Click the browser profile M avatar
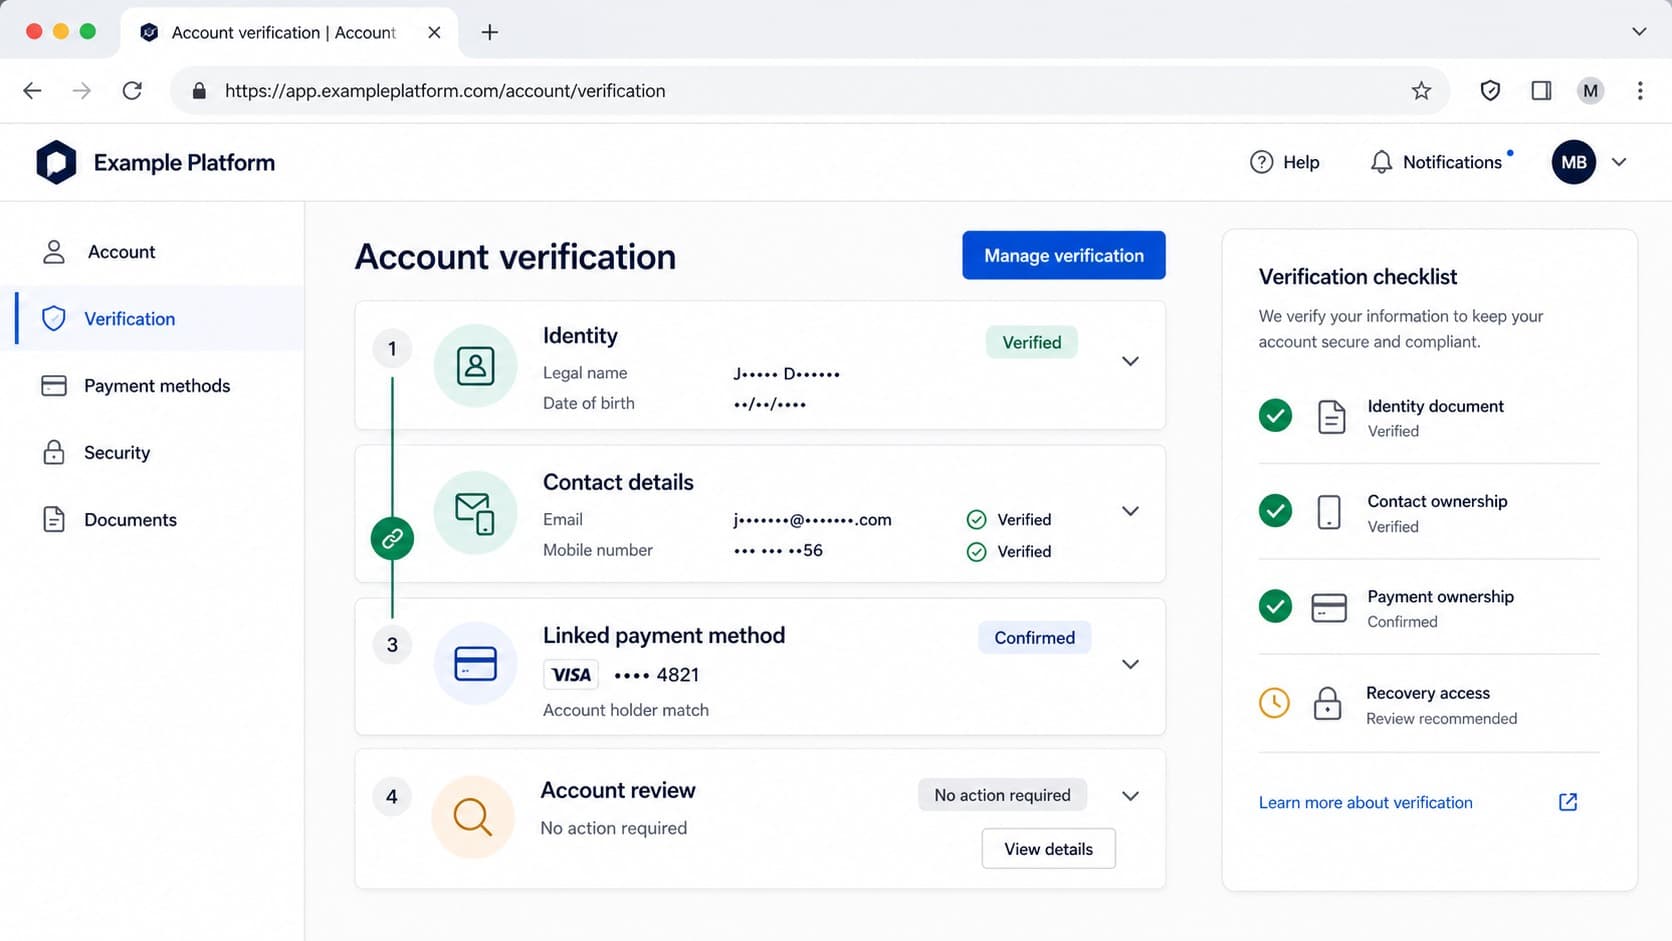This screenshot has width=1672, height=941. [1590, 91]
